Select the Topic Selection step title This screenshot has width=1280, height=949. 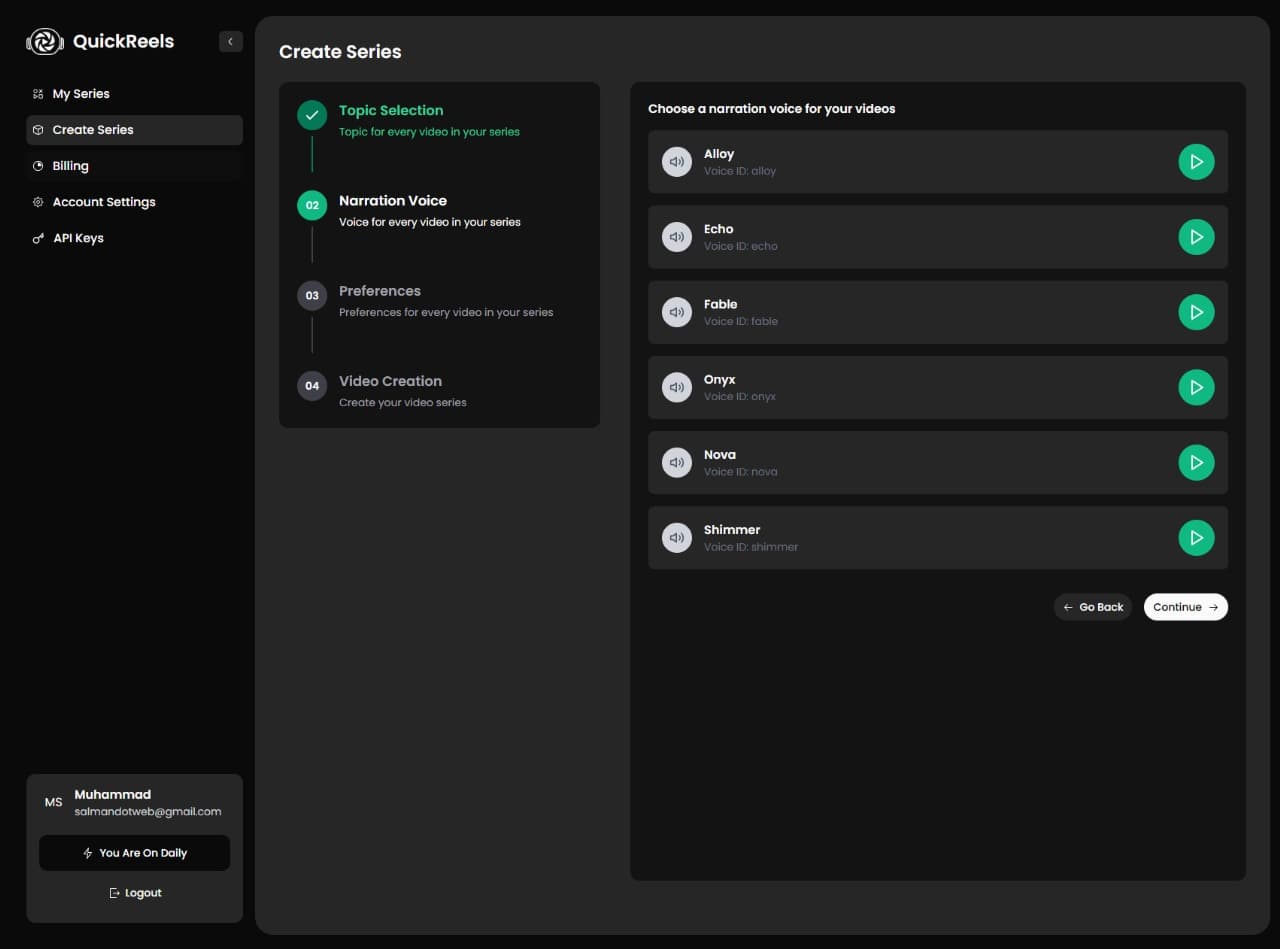tap(391, 110)
